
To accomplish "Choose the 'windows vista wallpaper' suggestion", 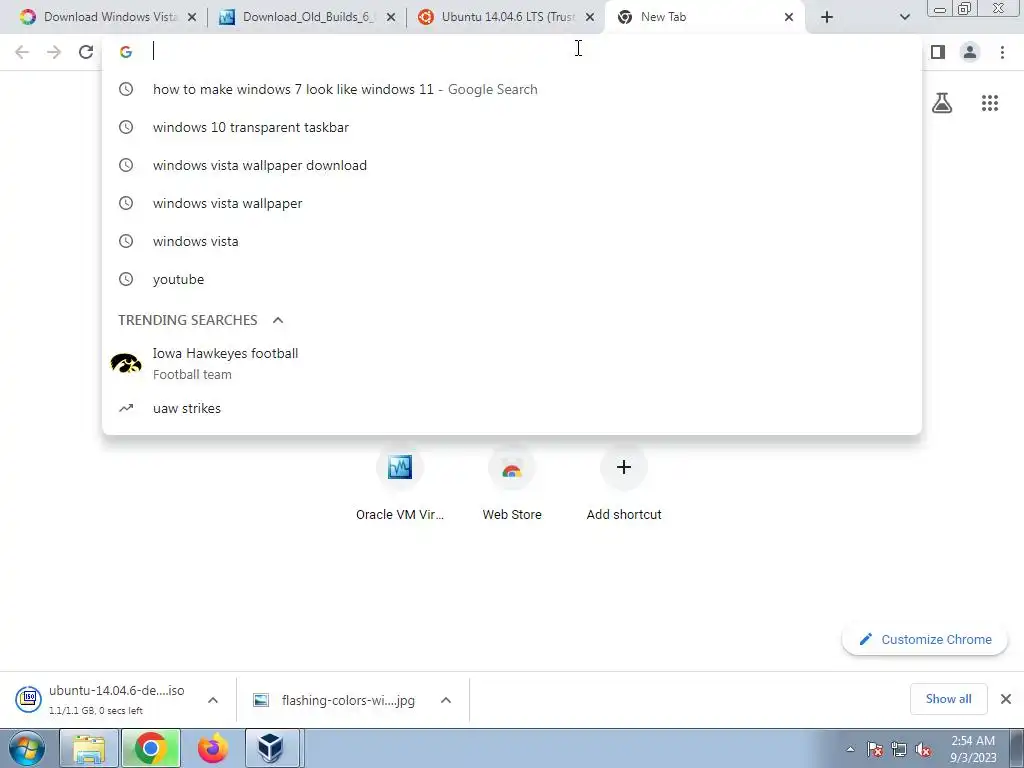I will (512, 203).
